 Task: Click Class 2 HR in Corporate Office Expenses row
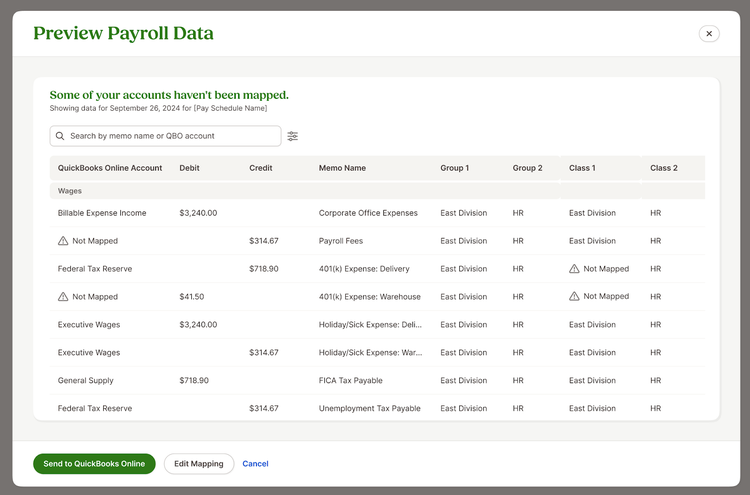(655, 213)
